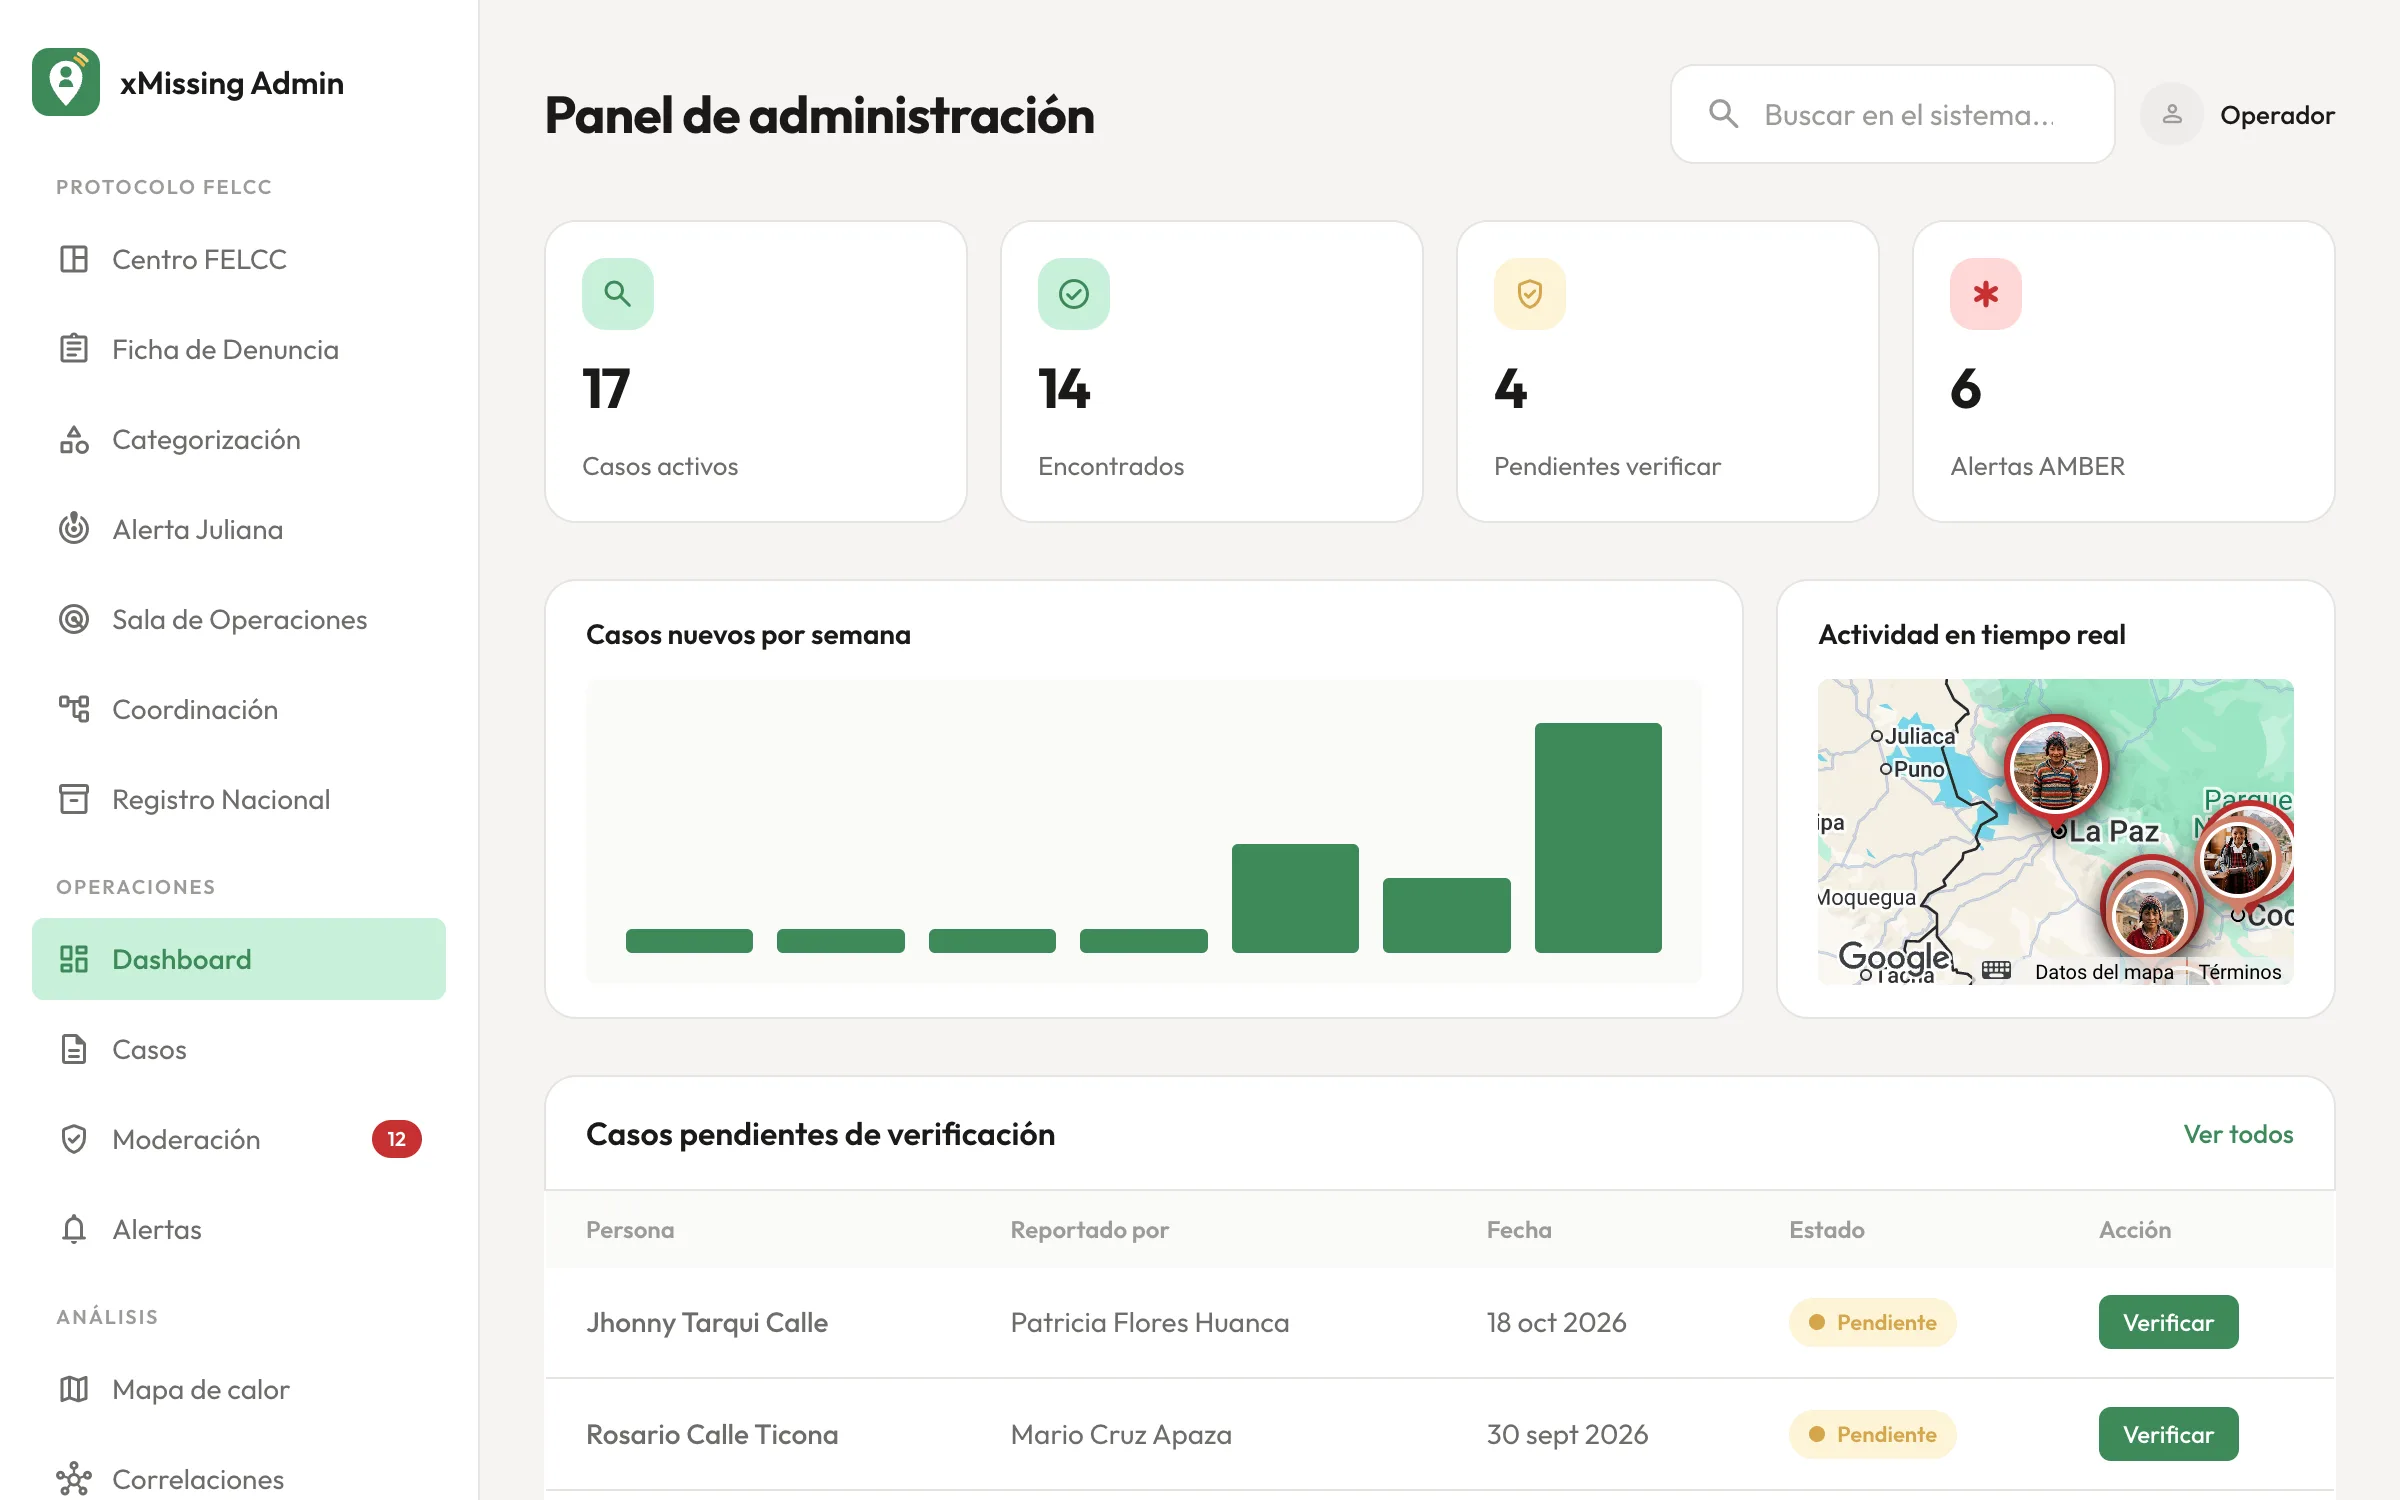Click the Estado column header
The image size is (2400, 1500).
(1826, 1229)
